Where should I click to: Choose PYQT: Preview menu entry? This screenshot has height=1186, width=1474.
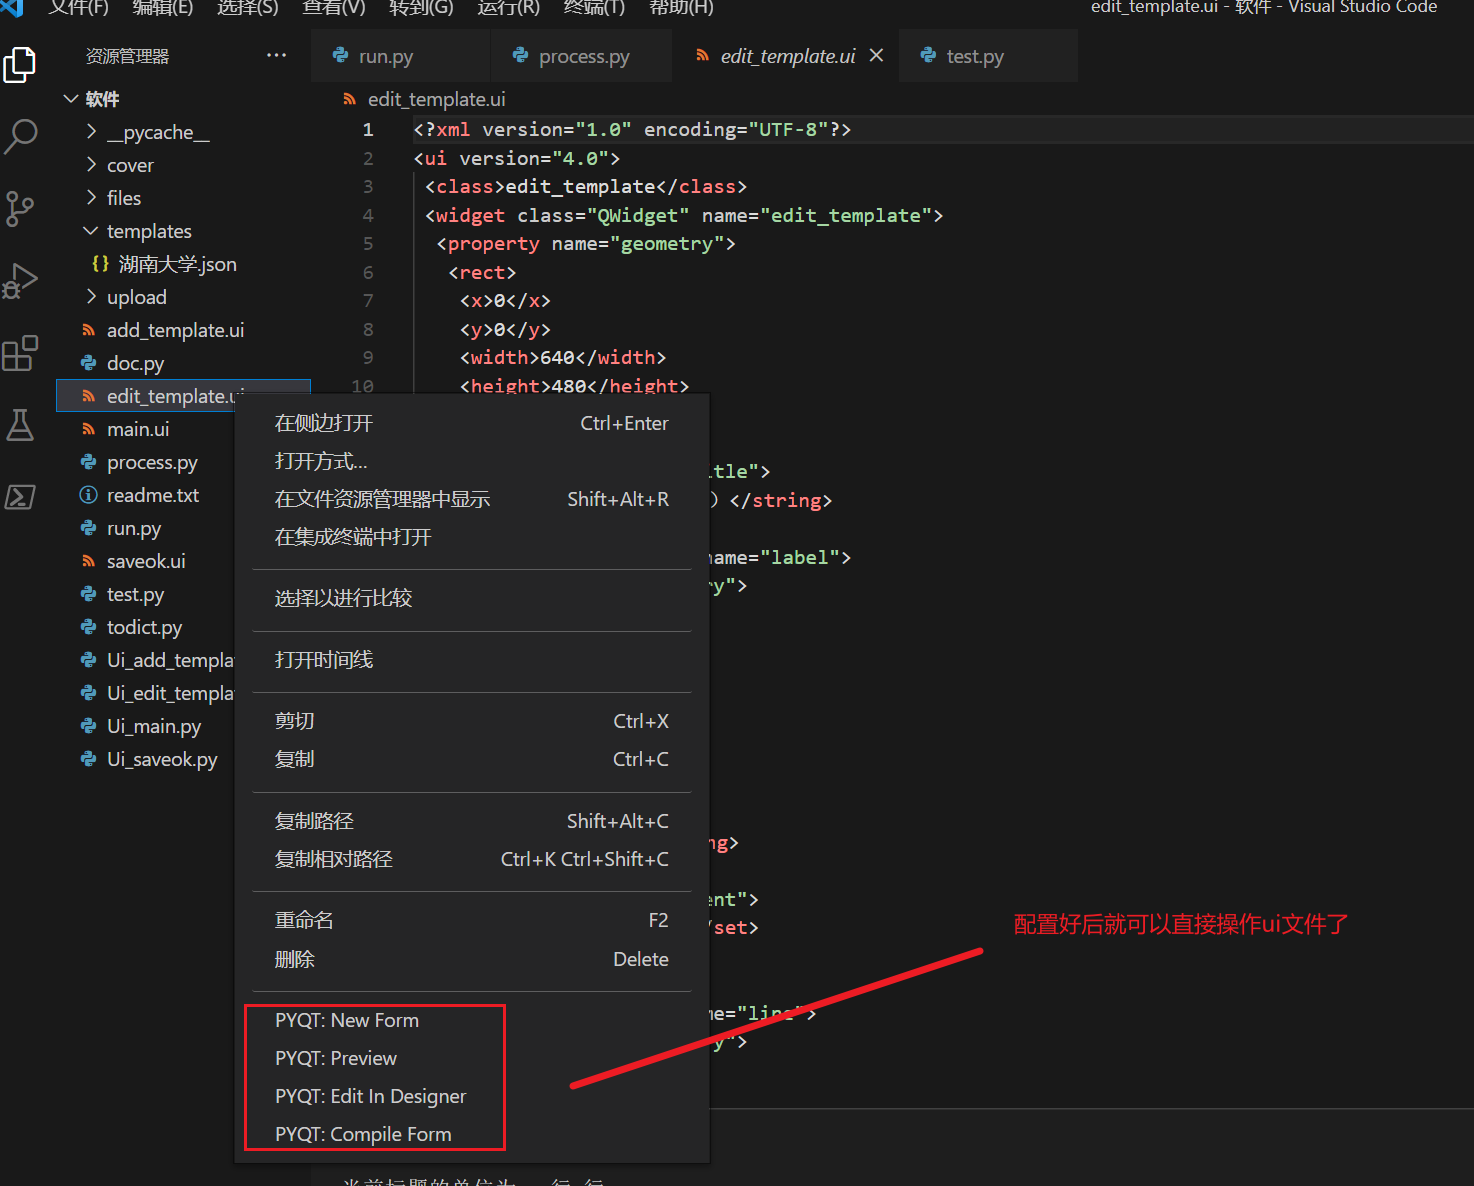(472, 1058)
